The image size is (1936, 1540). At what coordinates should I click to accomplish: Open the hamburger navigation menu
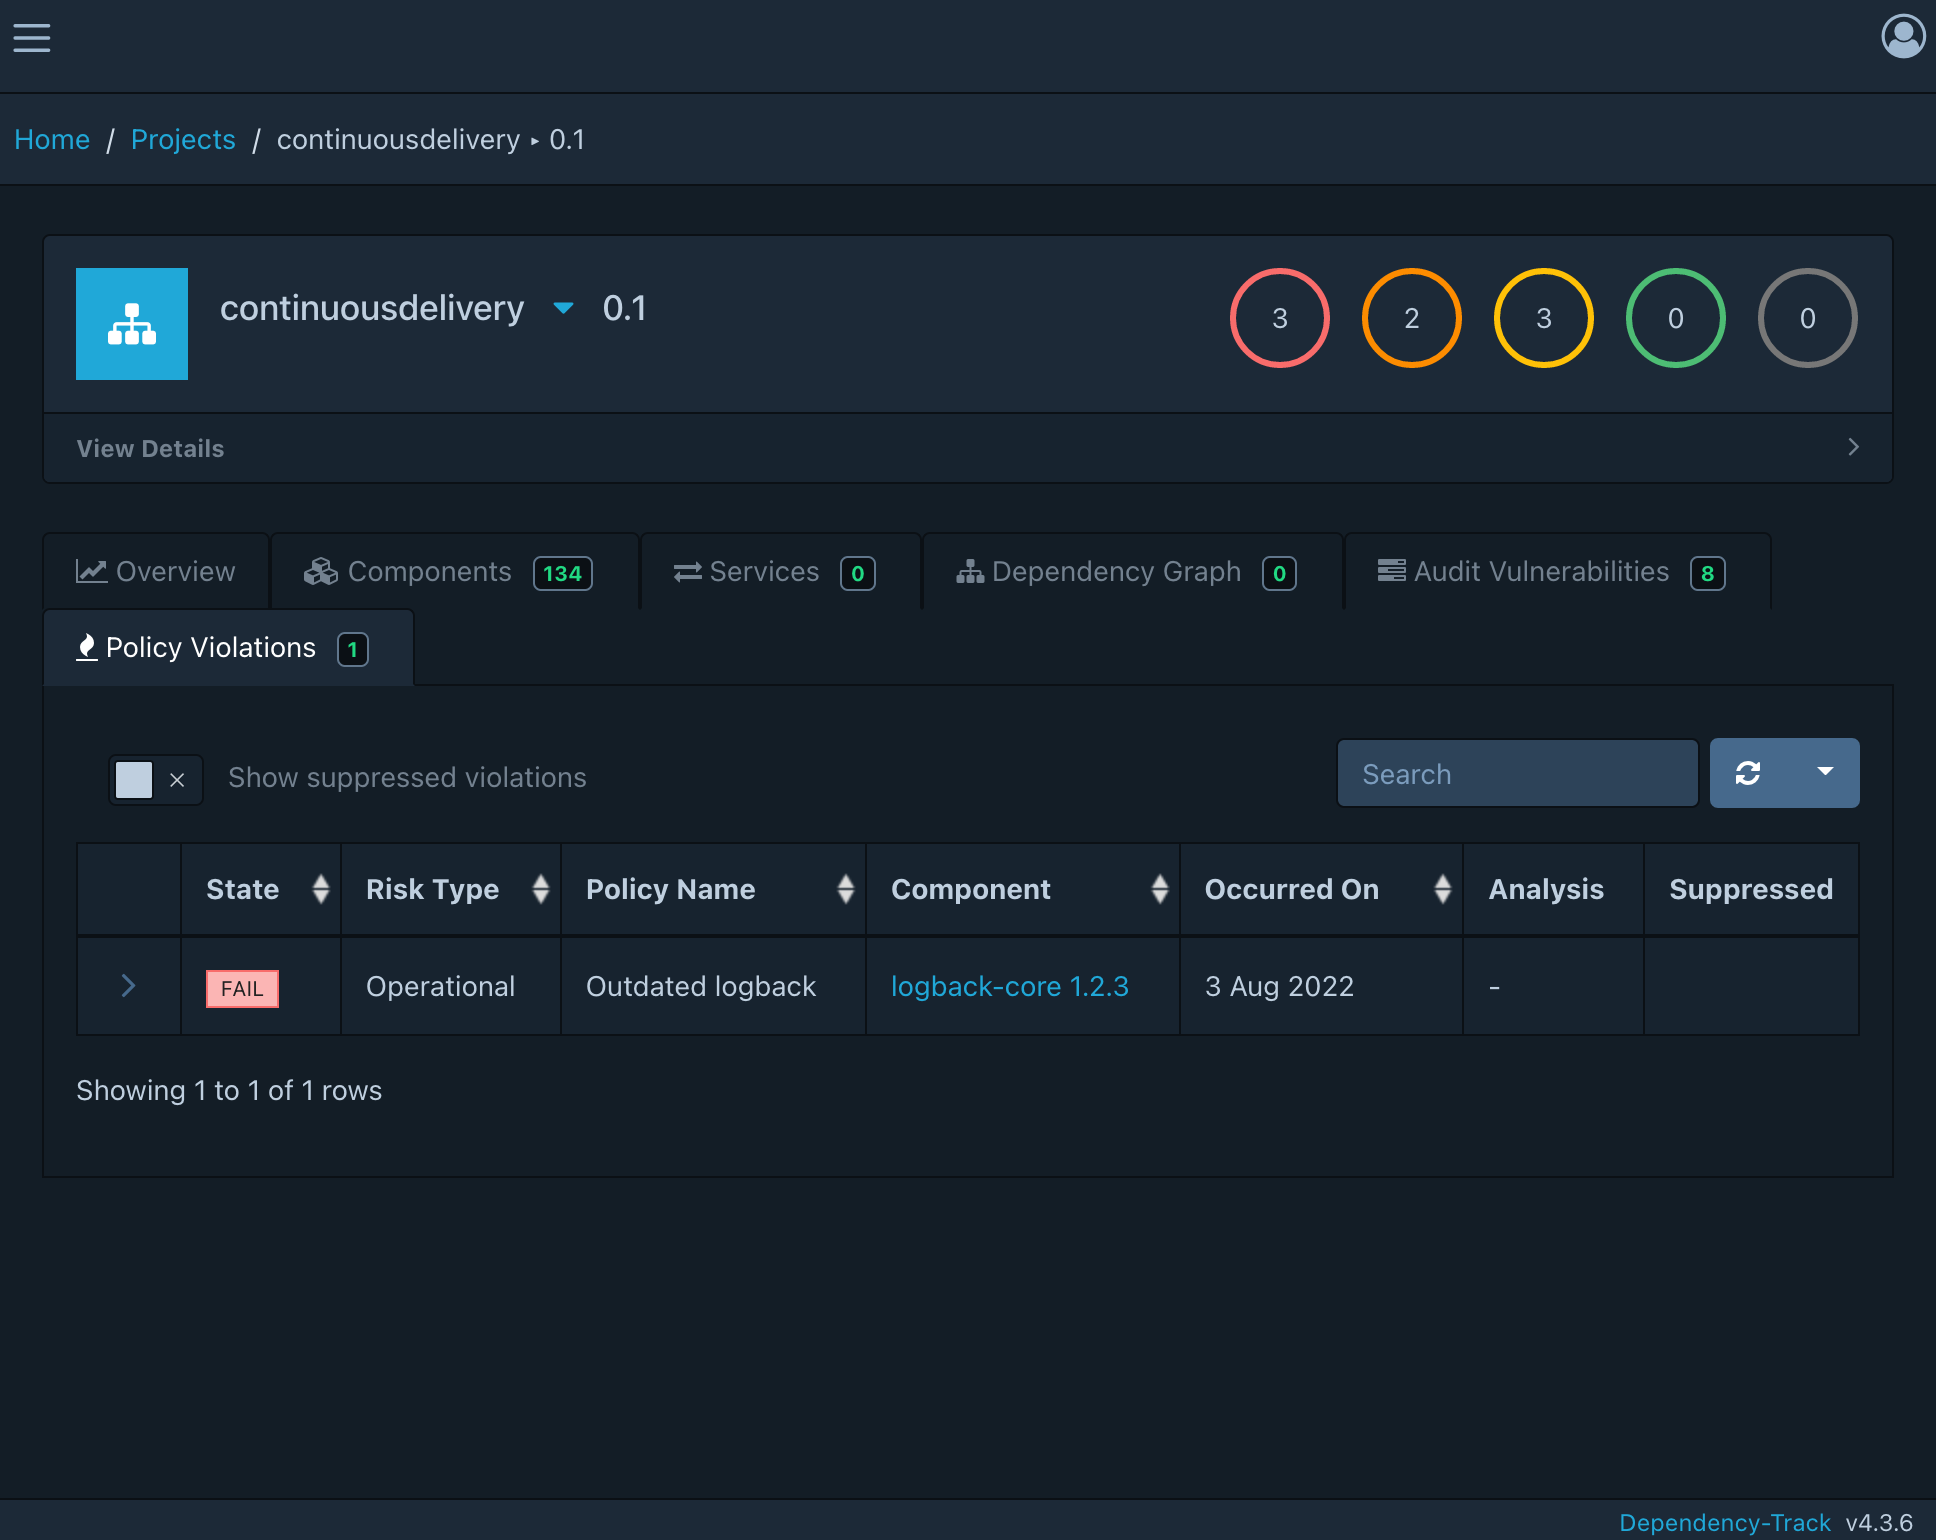[x=32, y=38]
